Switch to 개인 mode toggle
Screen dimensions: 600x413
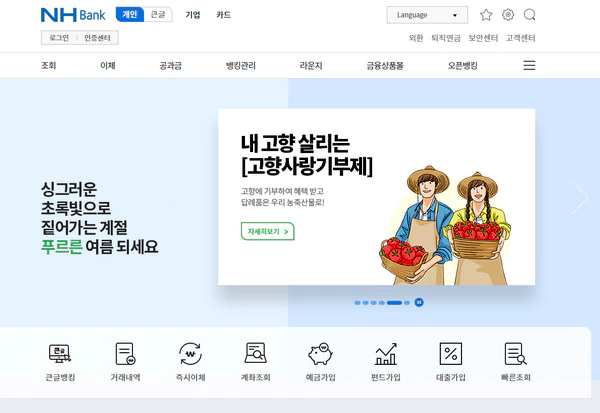(x=130, y=15)
